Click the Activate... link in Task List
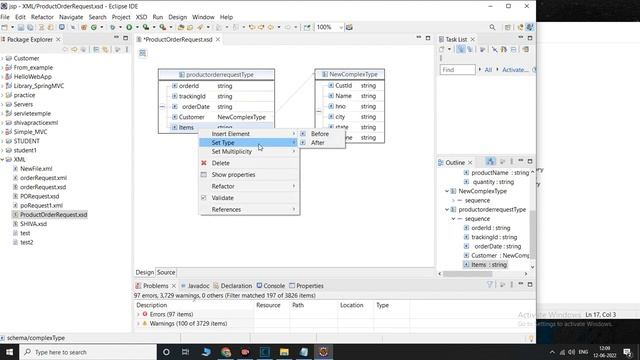This screenshot has width=640, height=360. coord(515,70)
